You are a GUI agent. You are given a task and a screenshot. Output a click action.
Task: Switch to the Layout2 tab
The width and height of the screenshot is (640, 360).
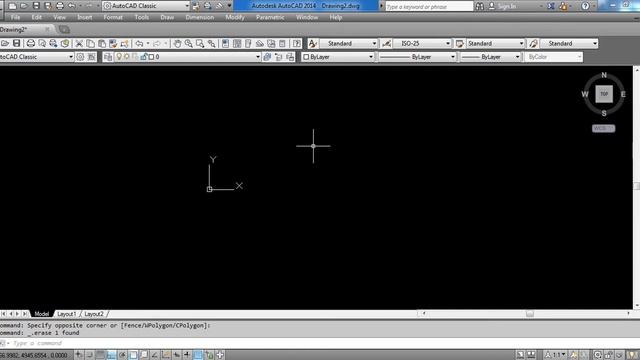[x=94, y=314]
